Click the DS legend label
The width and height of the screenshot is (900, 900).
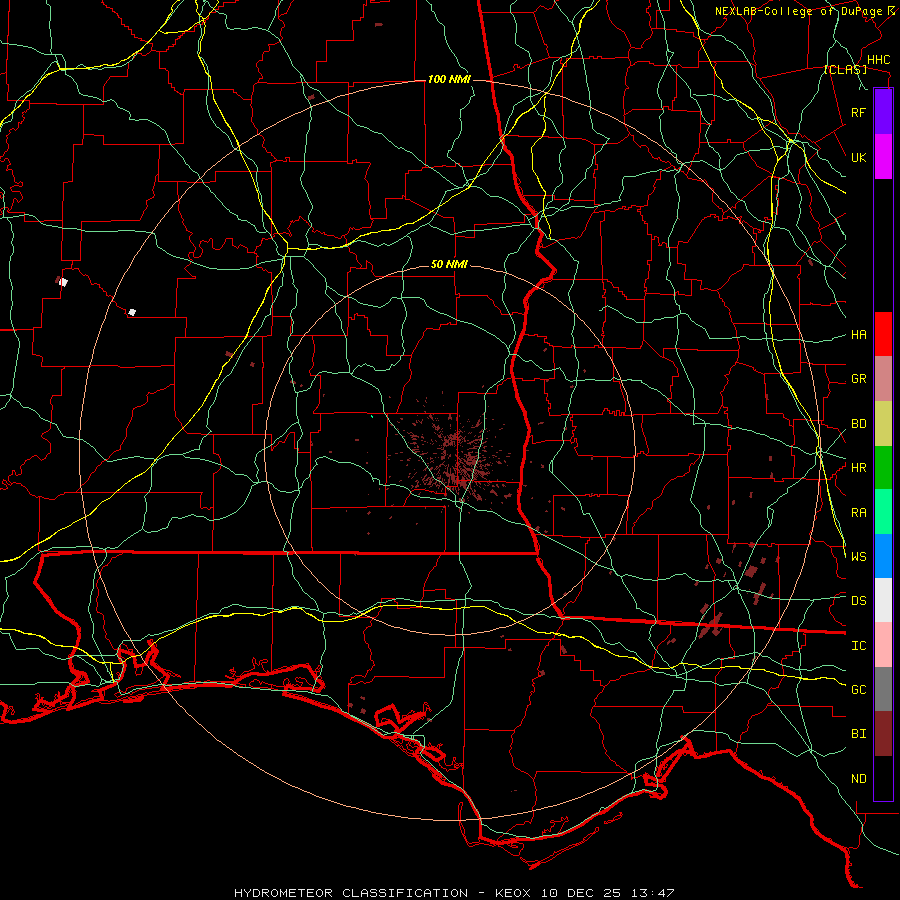pos(859,601)
